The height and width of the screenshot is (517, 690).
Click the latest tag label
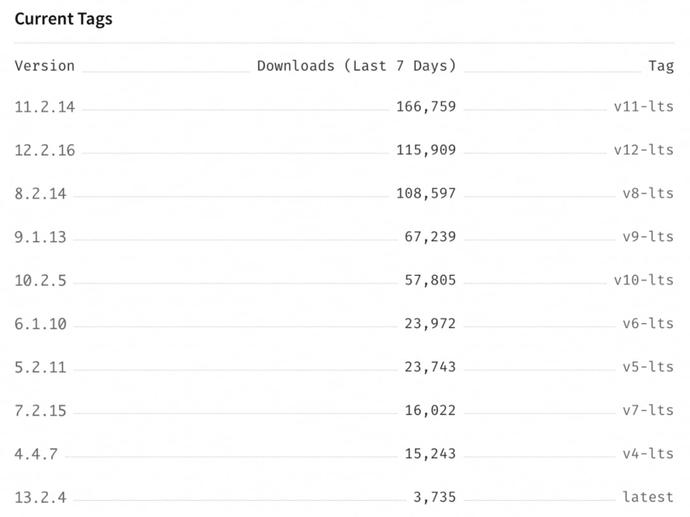(x=648, y=497)
